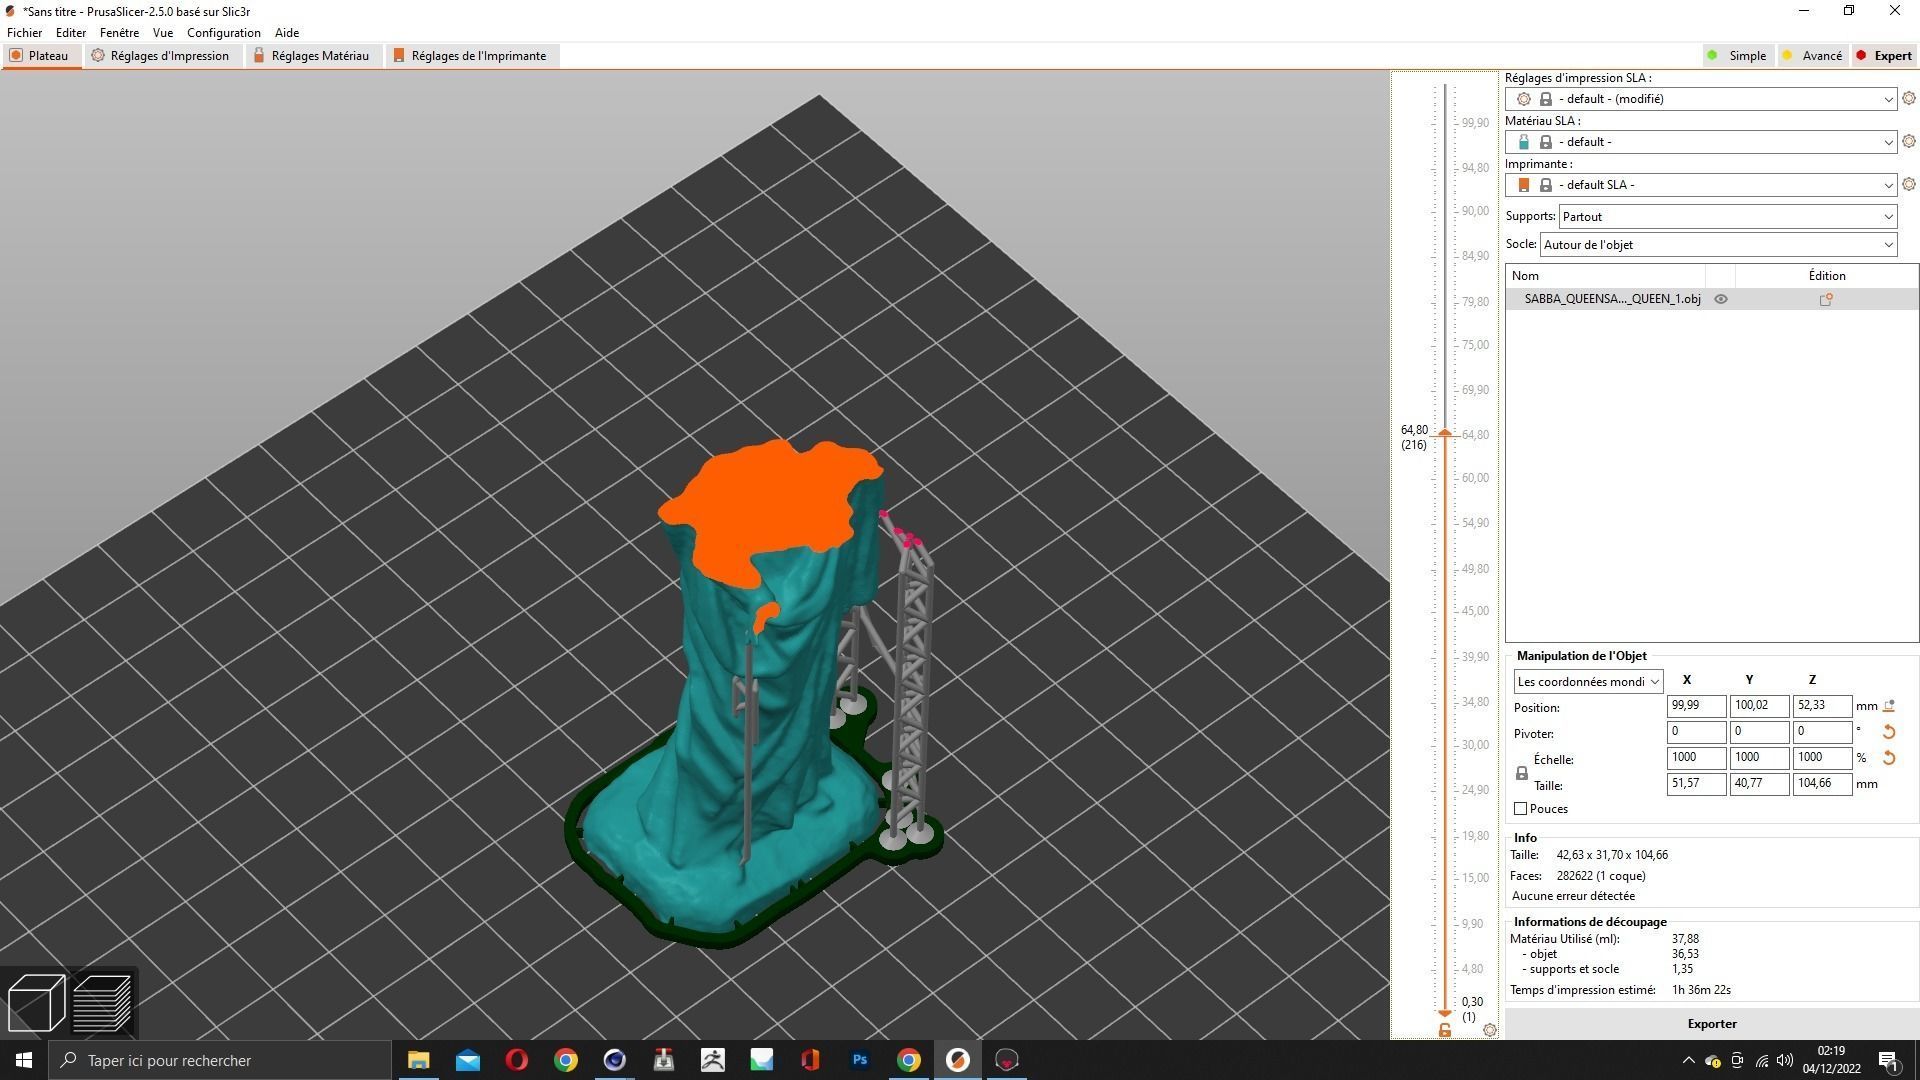Select Expert mode

[1884, 56]
